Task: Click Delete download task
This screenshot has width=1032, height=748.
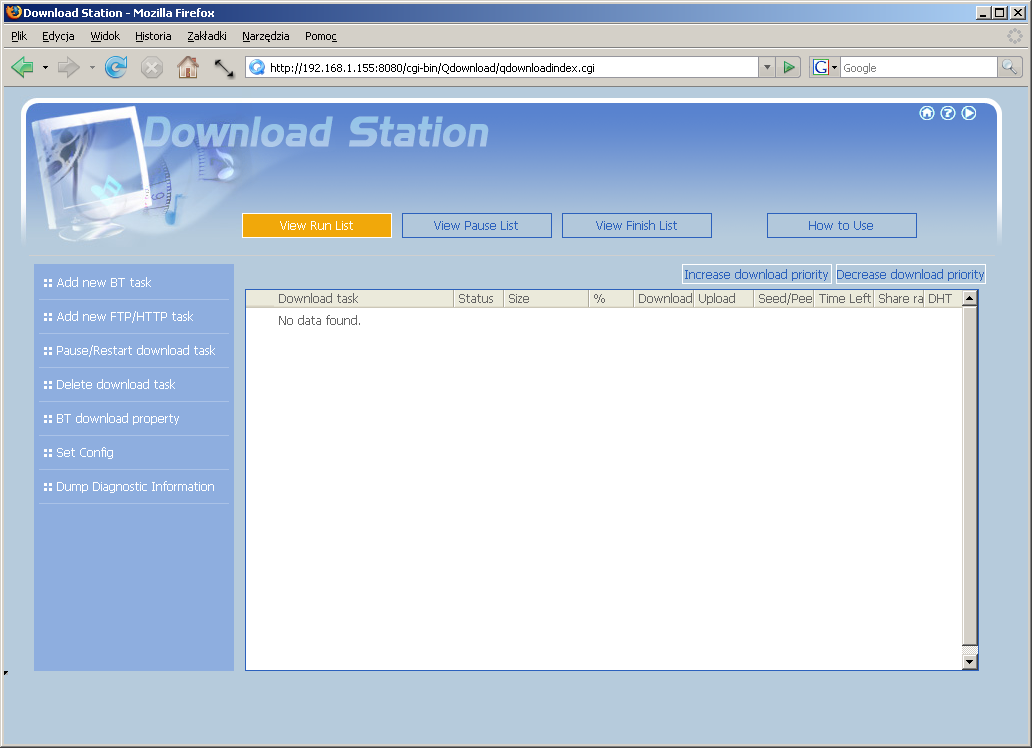Action: (x=116, y=385)
